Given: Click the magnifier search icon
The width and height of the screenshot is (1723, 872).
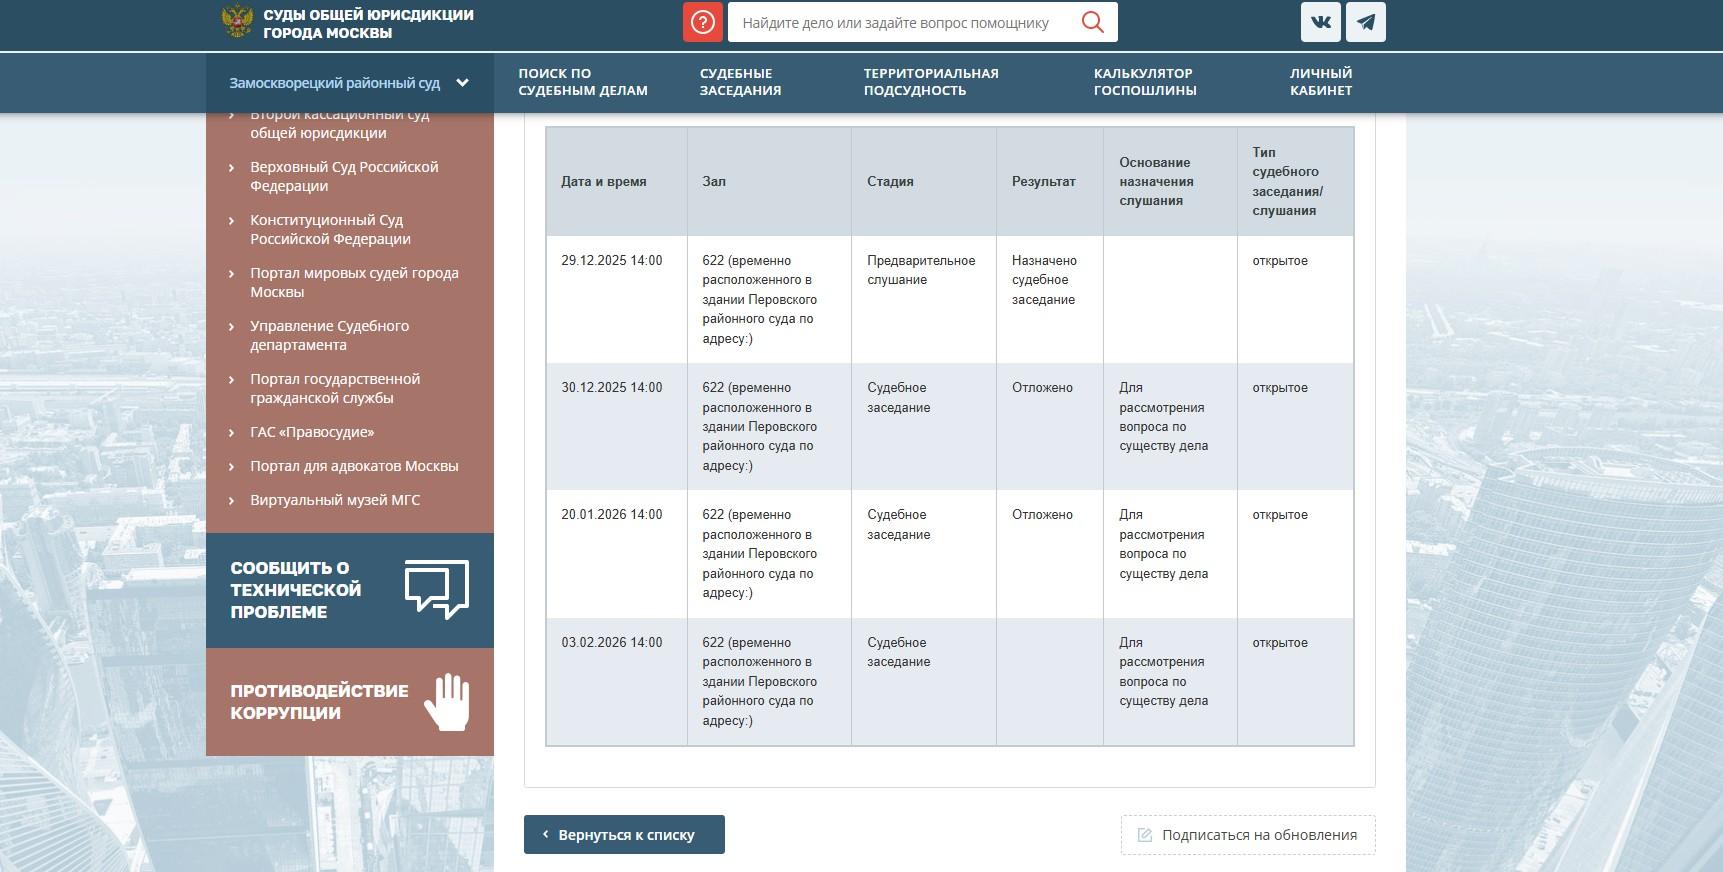Looking at the screenshot, I should 1092,22.
